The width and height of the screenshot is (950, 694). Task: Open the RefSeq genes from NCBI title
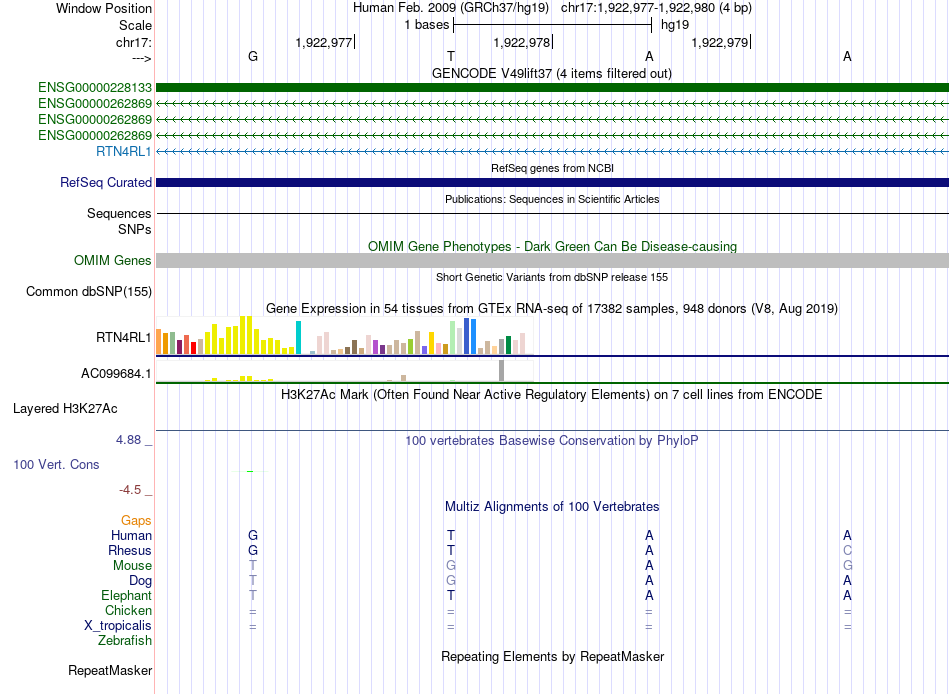coord(552,168)
